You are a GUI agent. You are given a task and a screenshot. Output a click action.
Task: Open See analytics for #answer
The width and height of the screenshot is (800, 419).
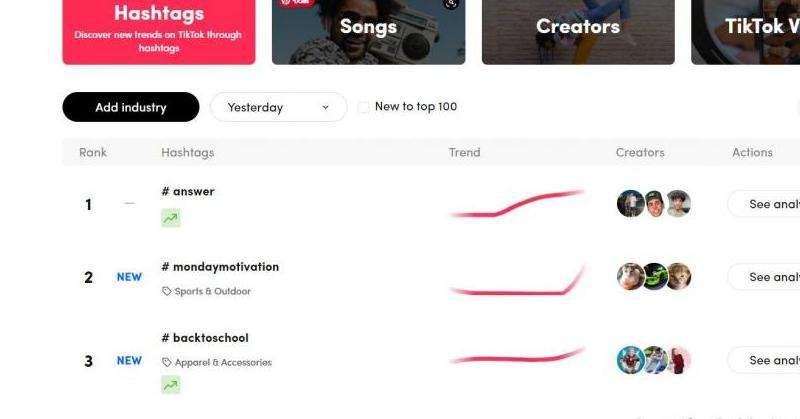764,204
